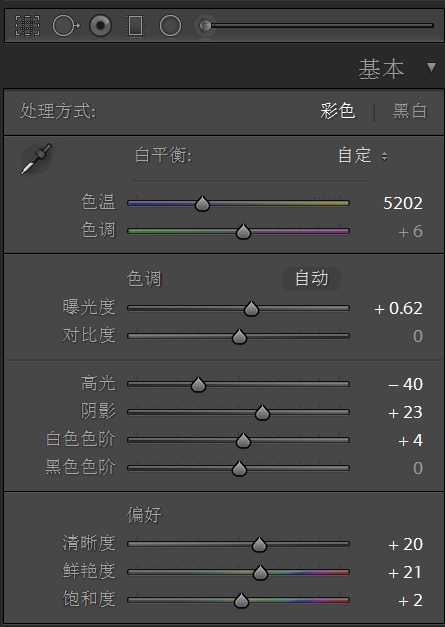Click the 鲜艳度 slider handle
This screenshot has height=627, width=445.
click(x=260, y=573)
